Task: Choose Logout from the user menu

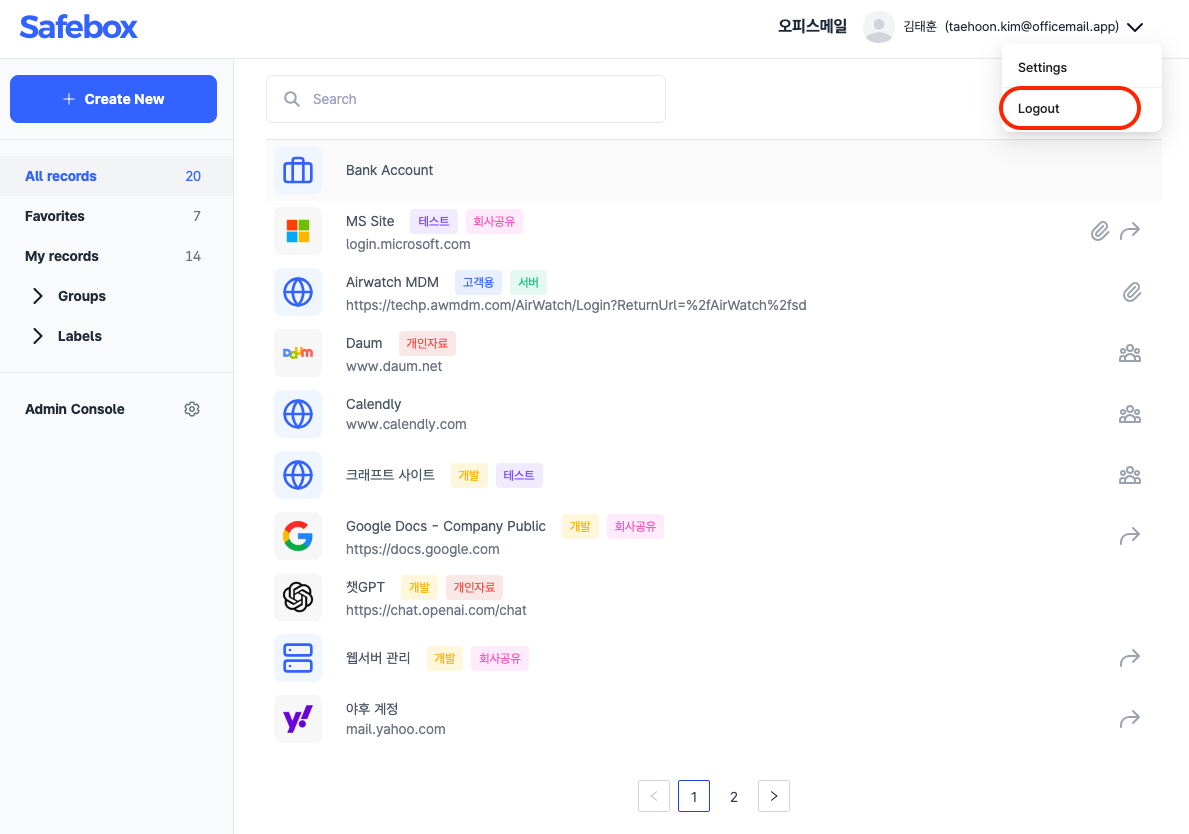Action: pos(1039,109)
